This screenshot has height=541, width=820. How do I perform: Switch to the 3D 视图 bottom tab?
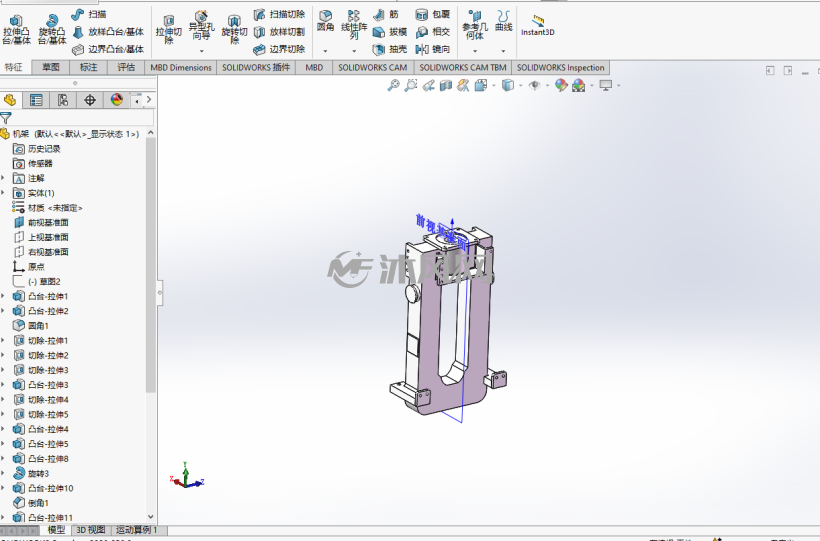click(91, 530)
